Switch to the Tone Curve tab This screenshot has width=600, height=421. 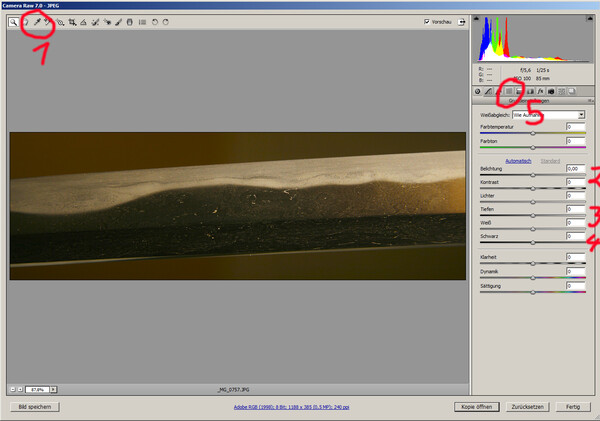(488, 91)
